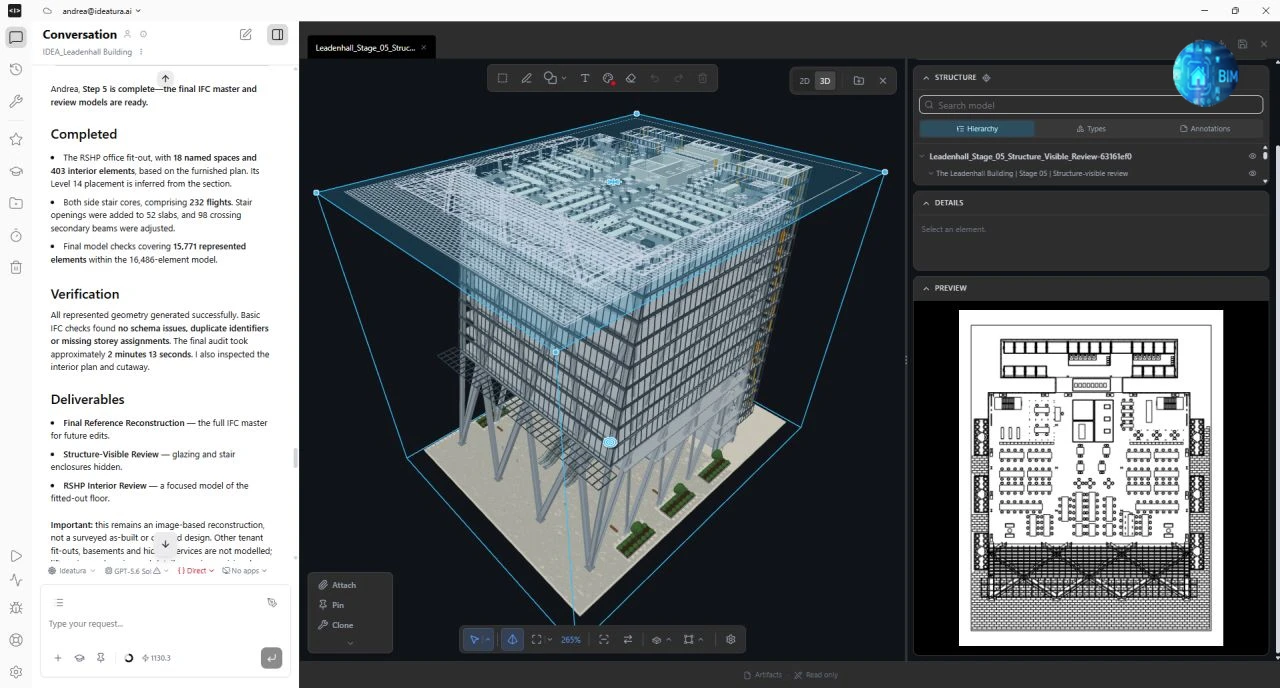Open history in the left sidebar
The image size is (1280, 688).
(16, 69)
